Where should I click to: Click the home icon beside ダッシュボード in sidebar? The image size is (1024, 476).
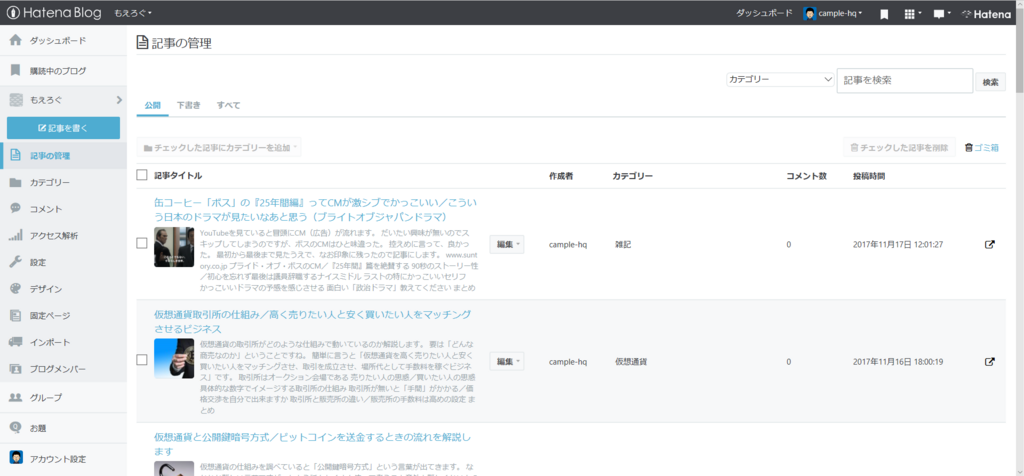[16, 40]
